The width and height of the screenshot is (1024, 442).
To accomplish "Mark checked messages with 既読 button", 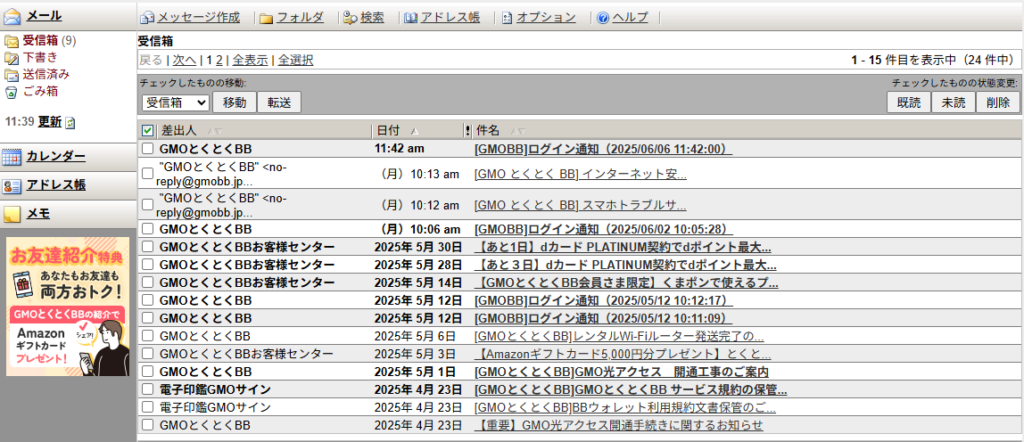I will (908, 103).
